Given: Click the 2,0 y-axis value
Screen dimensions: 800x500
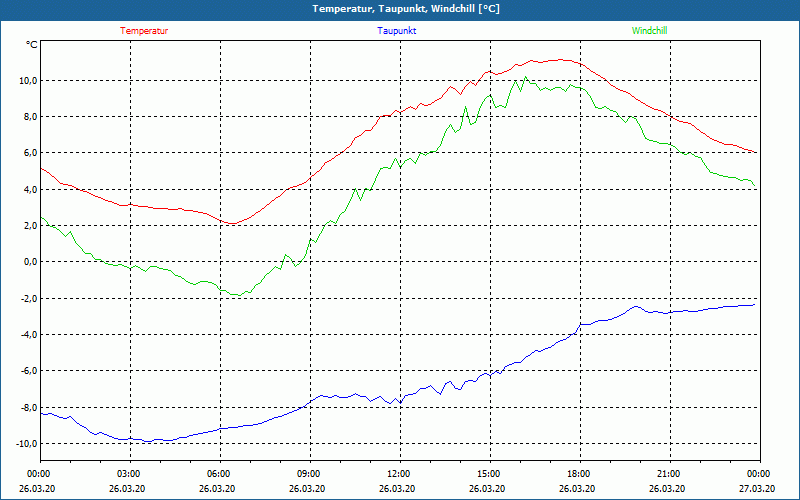Looking at the screenshot, I should click(30, 226).
